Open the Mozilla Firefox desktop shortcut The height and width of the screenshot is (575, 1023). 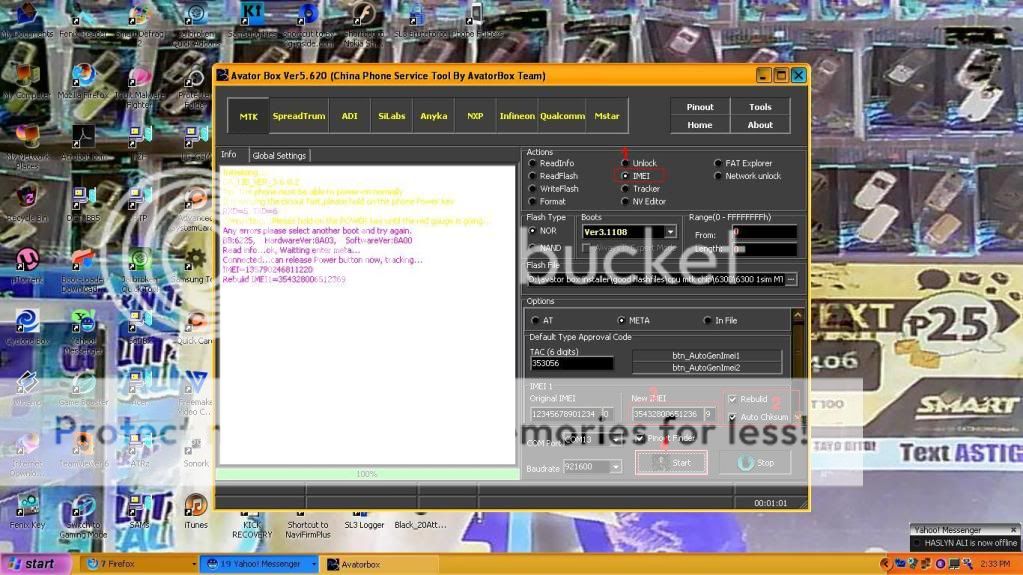click(83, 80)
